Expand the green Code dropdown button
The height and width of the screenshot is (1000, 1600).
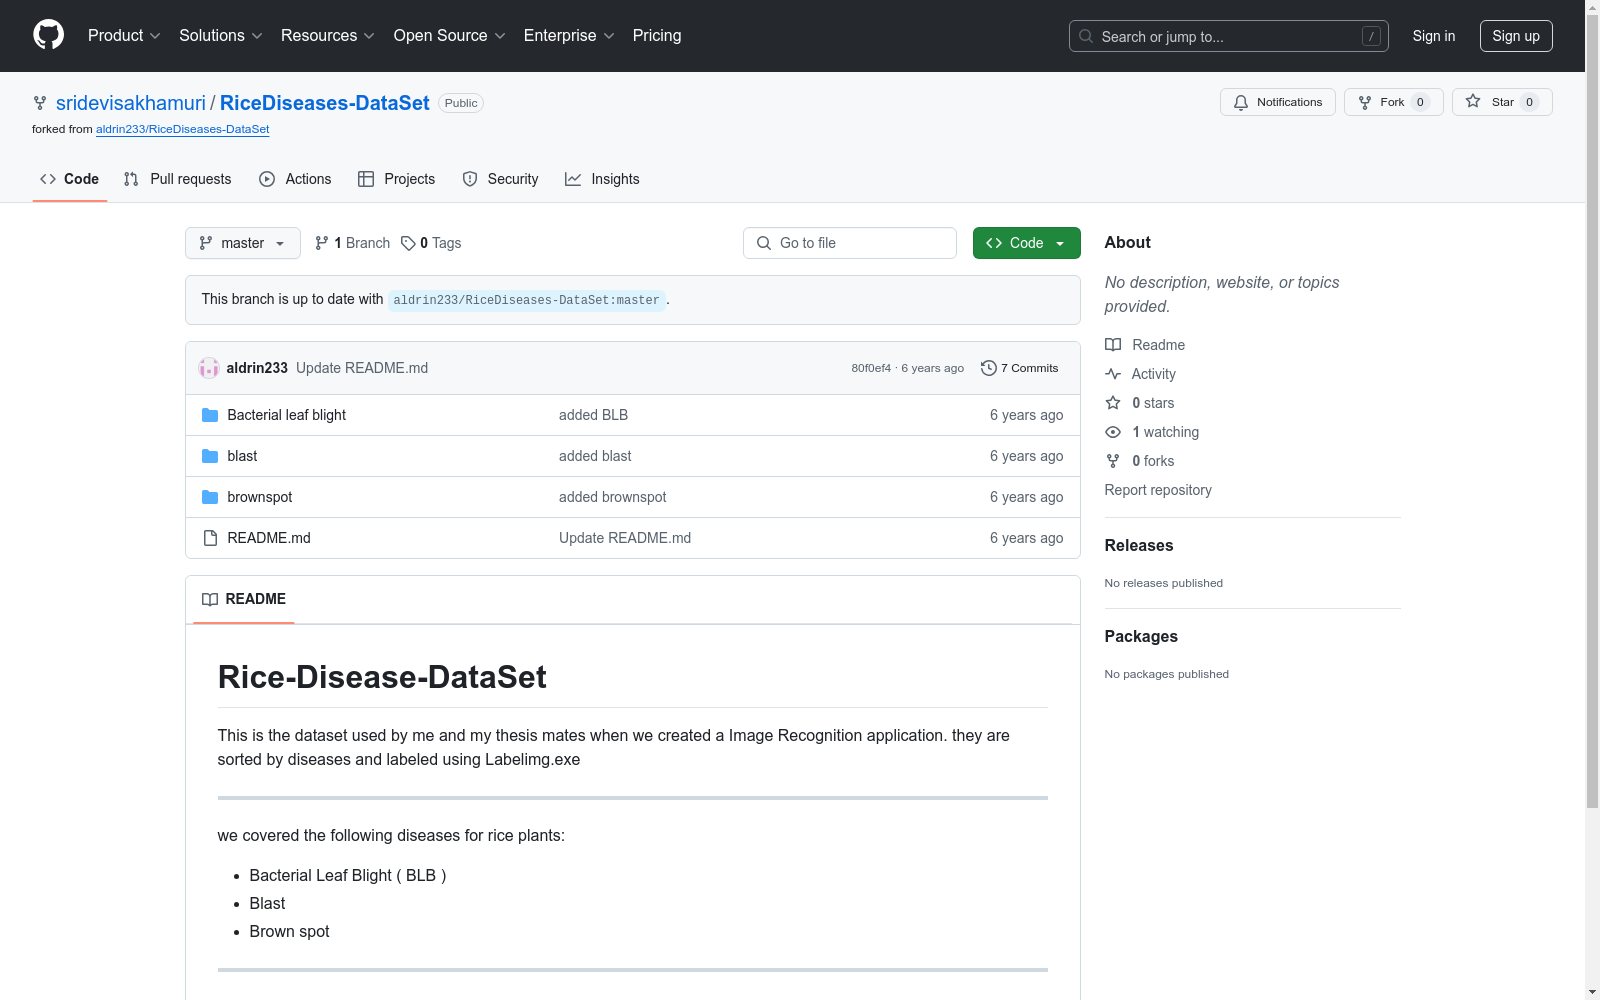1027,243
